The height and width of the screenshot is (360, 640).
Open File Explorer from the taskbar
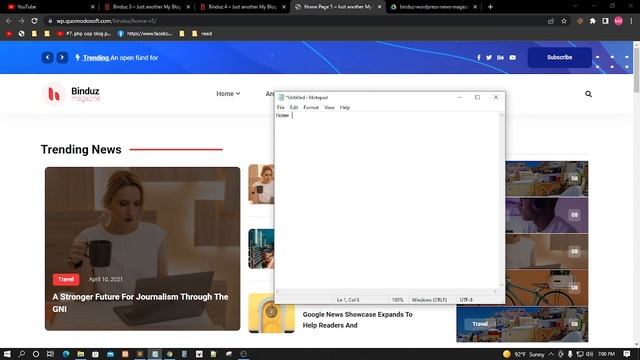(x=81, y=354)
